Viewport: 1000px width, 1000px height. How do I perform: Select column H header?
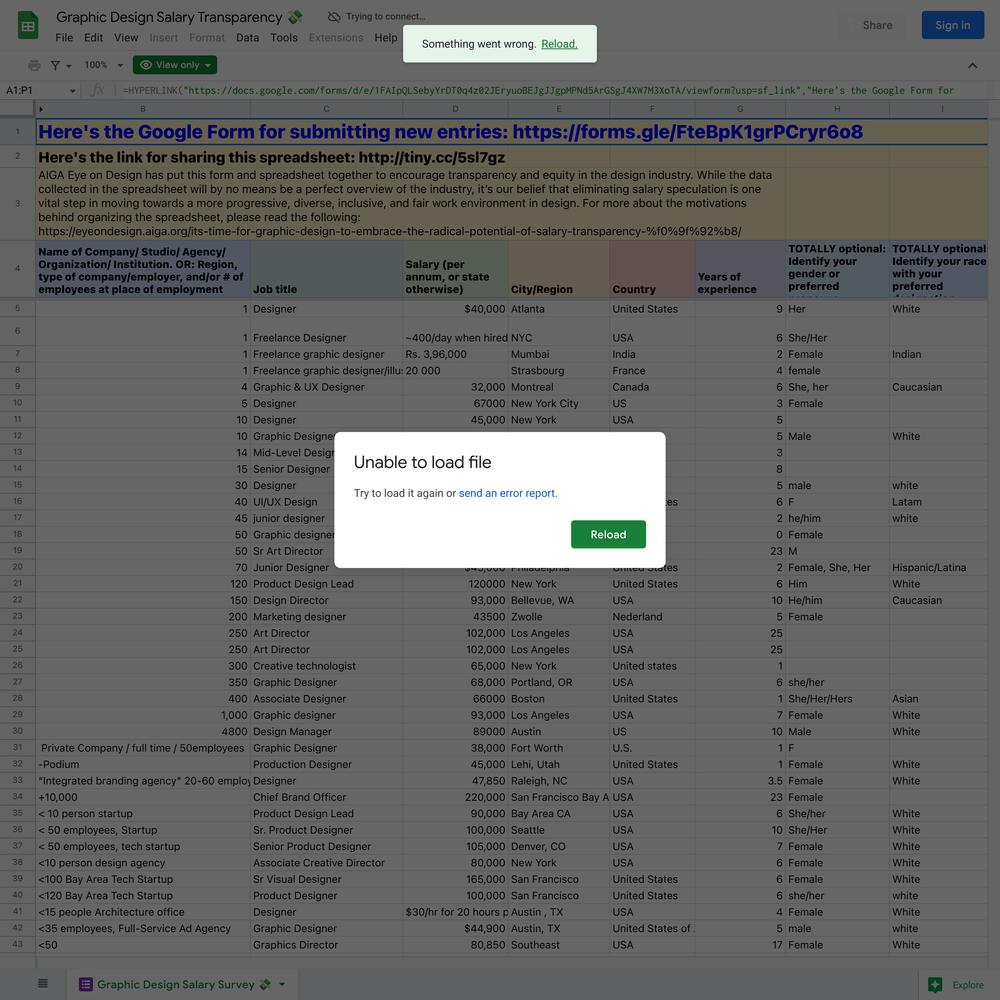[x=837, y=109]
